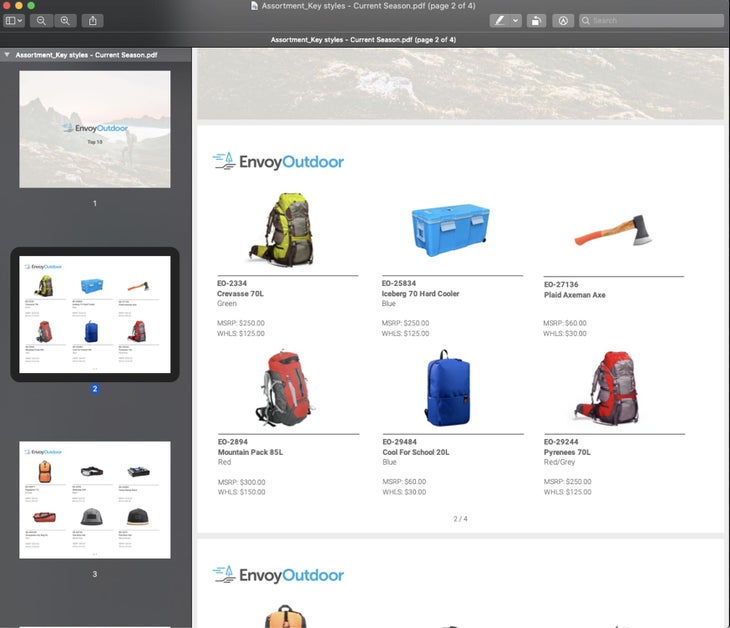Click the PDF document icon in title bar

254,6
